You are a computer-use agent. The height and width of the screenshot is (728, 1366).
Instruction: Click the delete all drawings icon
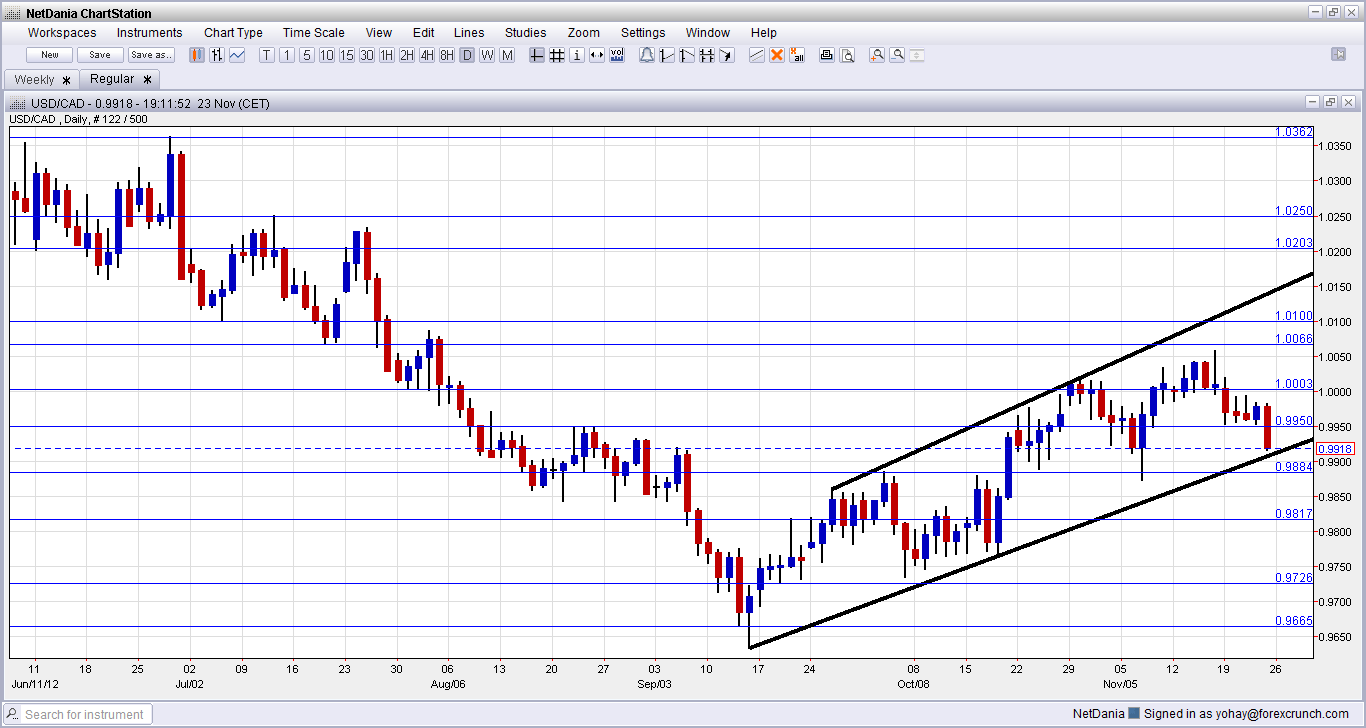pos(797,55)
